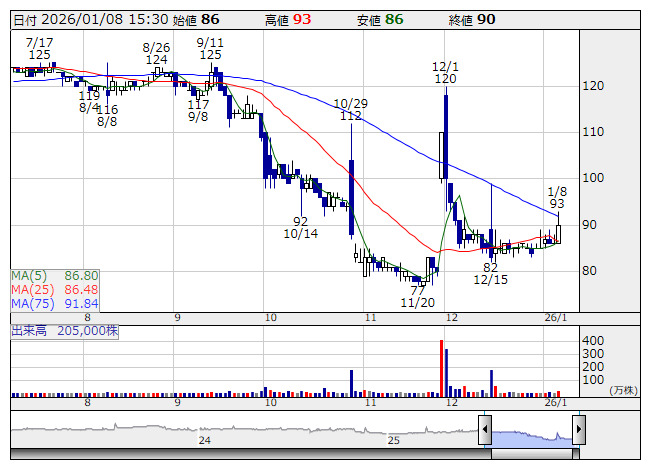This screenshot has width=653, height=470.
Task: Click the (万株) volume unit label
Action: point(623,390)
